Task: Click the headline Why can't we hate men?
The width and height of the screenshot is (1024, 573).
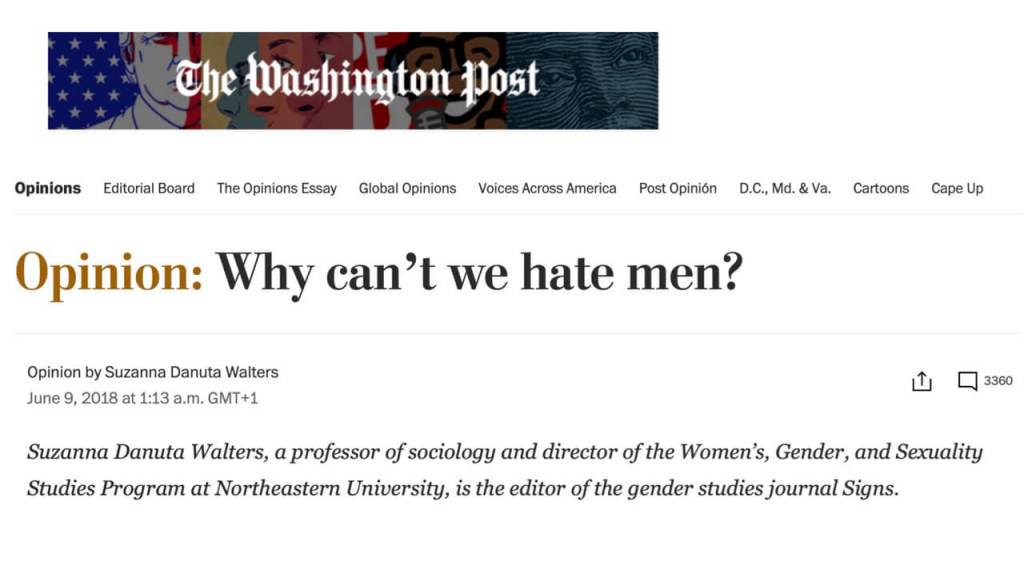Action: click(x=479, y=272)
